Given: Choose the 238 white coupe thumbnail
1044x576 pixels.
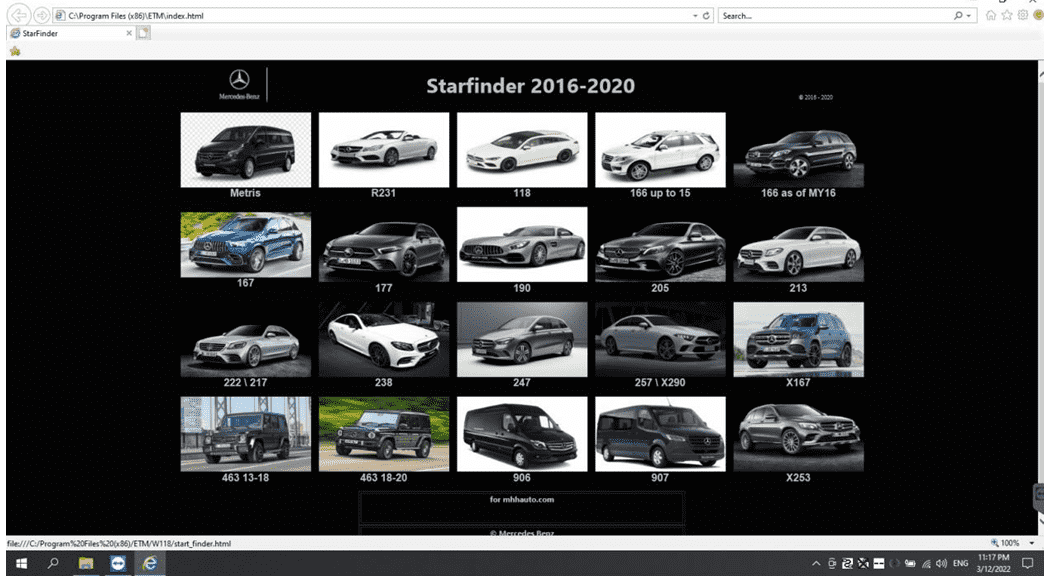Looking at the screenshot, I should (x=384, y=340).
